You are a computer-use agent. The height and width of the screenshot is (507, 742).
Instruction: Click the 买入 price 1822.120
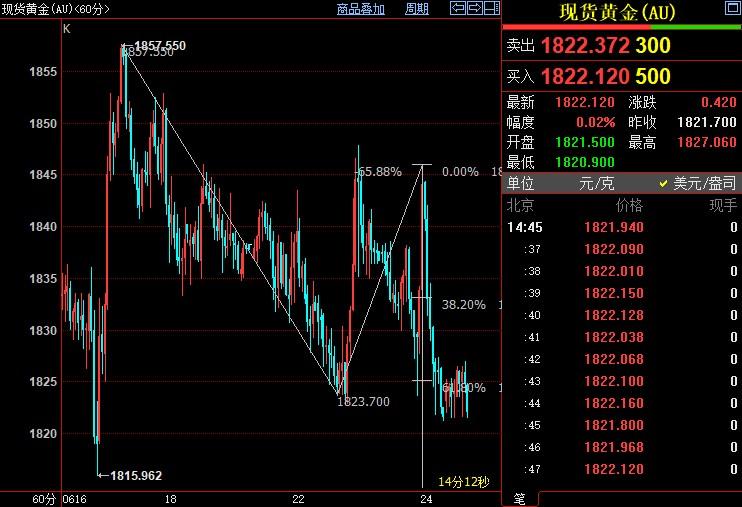[585, 76]
